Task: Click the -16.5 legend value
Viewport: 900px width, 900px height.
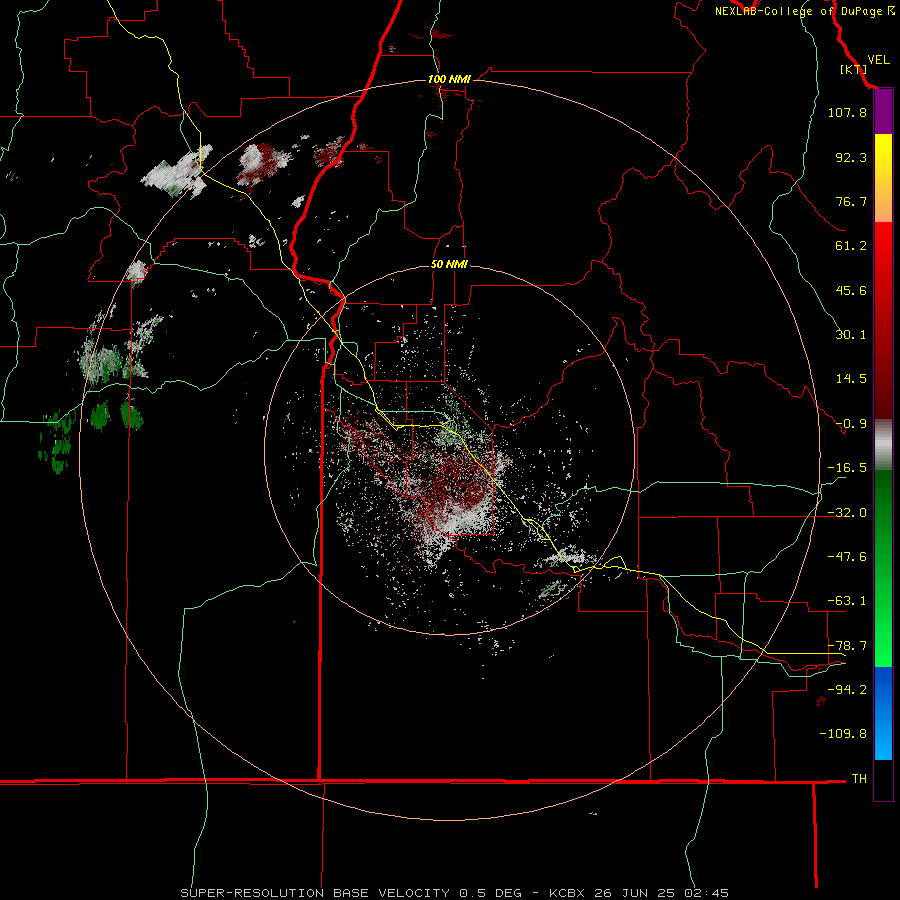Action: [847, 468]
